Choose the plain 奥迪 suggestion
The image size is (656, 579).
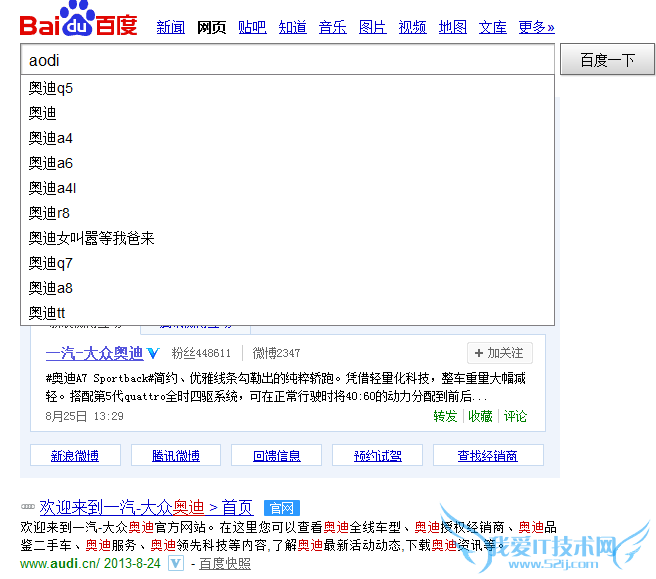287,113
